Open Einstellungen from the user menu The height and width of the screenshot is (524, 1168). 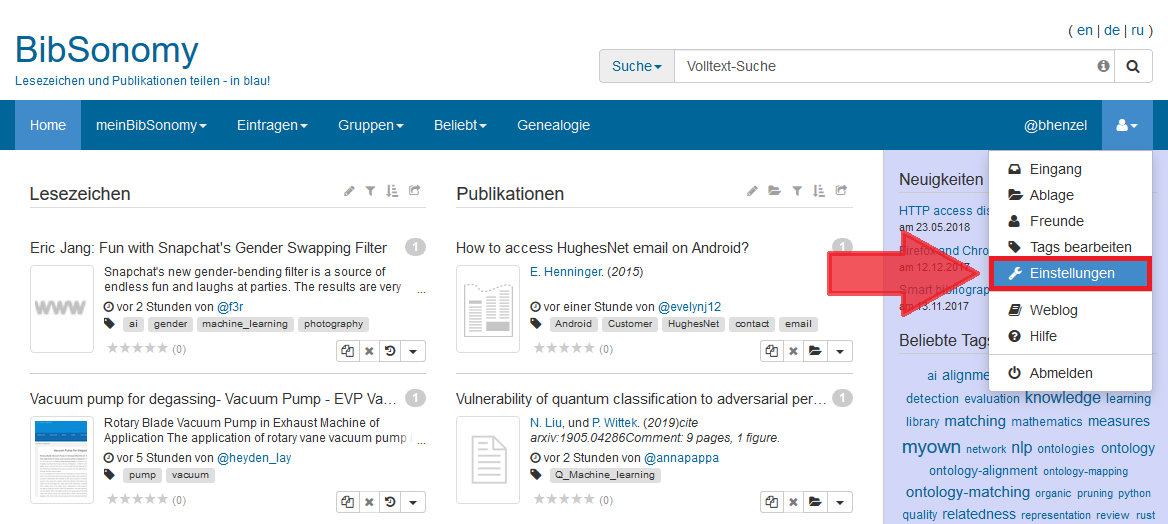(1070, 274)
